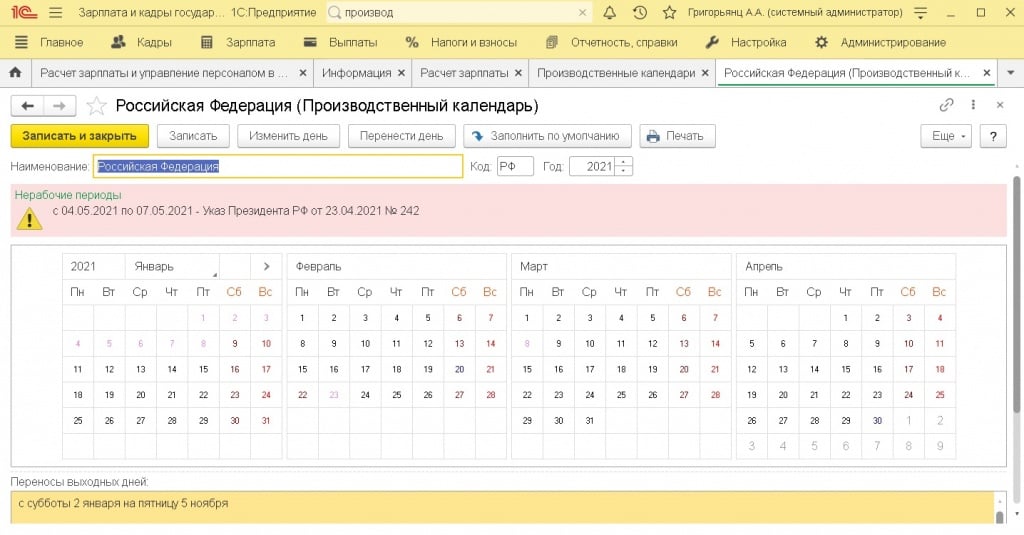Open the notifications bell icon
1024x535 pixels.
click(610, 13)
